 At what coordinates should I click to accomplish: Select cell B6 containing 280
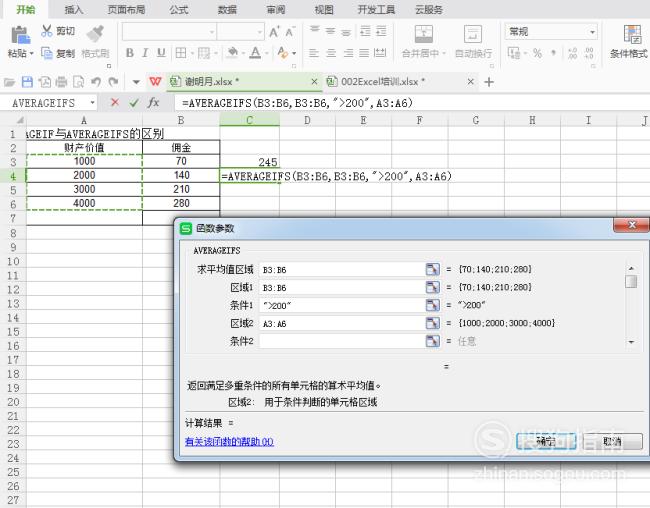click(181, 203)
